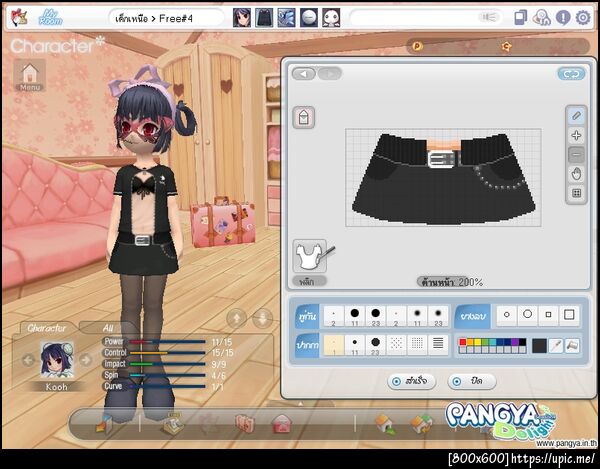Open the mobile phone icon
Viewport: 600px width, 469px height.
pos(521,18)
